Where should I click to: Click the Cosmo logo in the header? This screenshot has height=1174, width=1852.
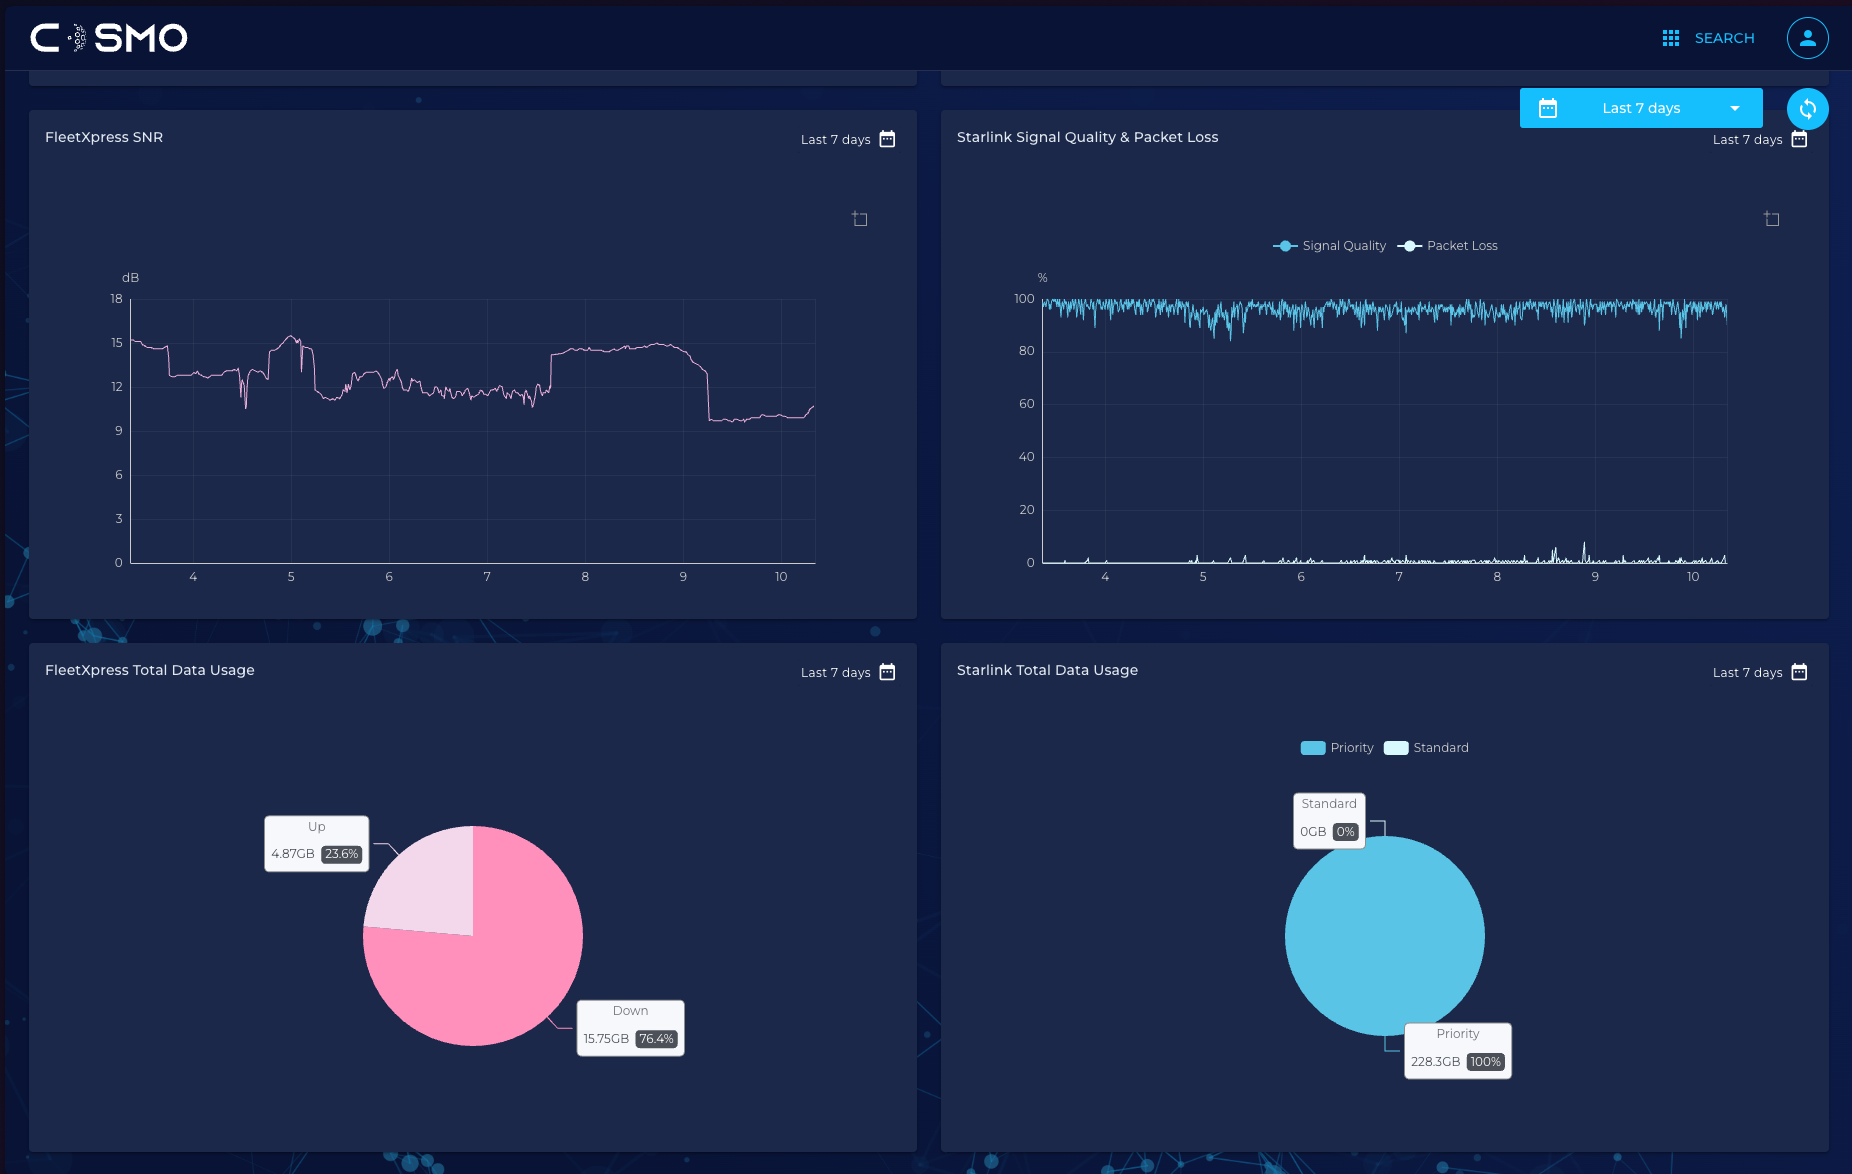click(x=109, y=38)
